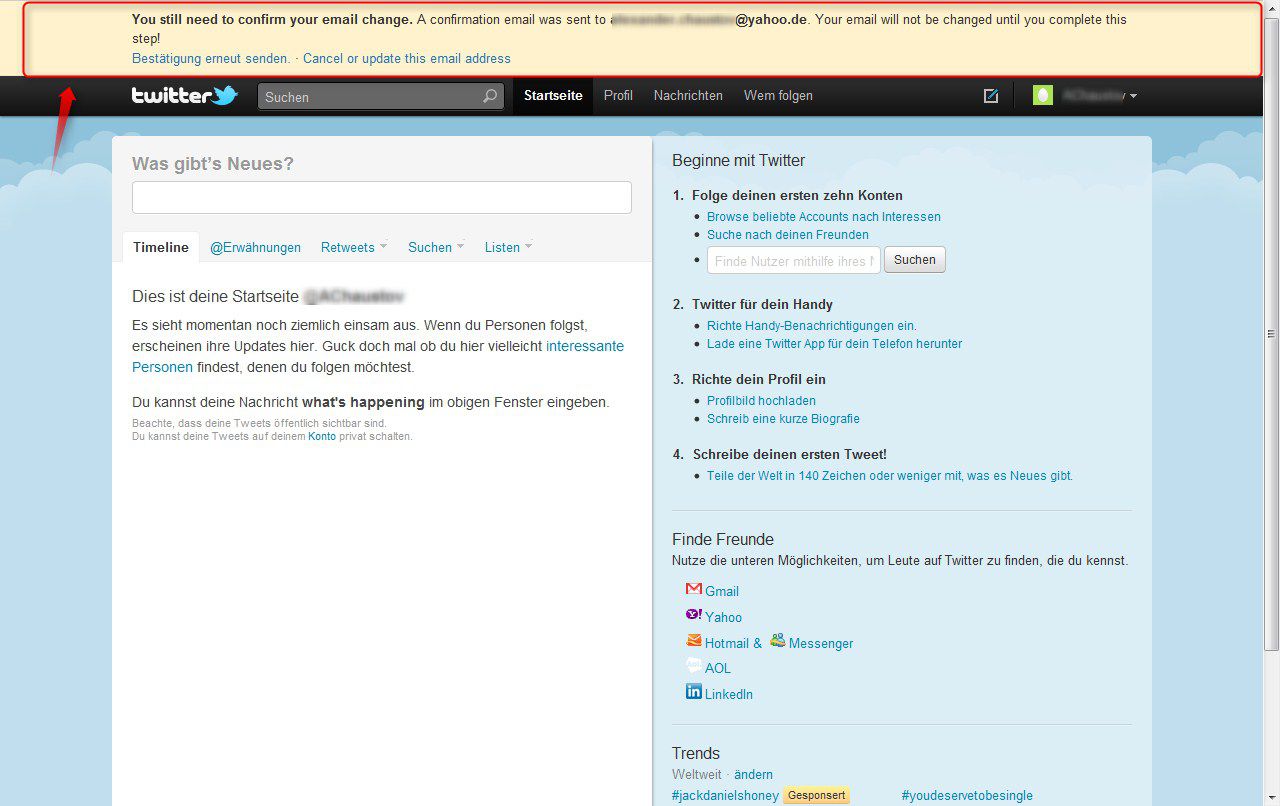Focus the Finde Nutzer mithilfe input
Image resolution: width=1280 pixels, height=806 pixels.
[x=794, y=260]
